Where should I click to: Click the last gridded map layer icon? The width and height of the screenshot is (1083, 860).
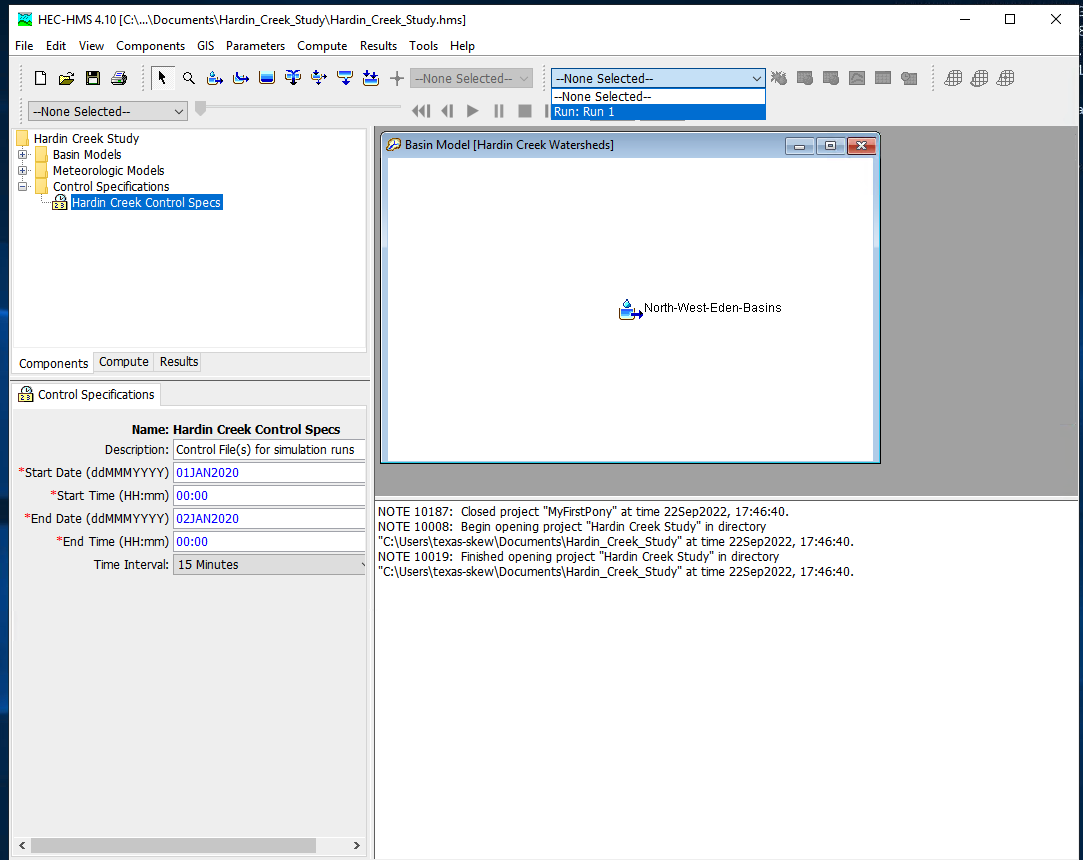pyautogui.click(x=1006, y=78)
